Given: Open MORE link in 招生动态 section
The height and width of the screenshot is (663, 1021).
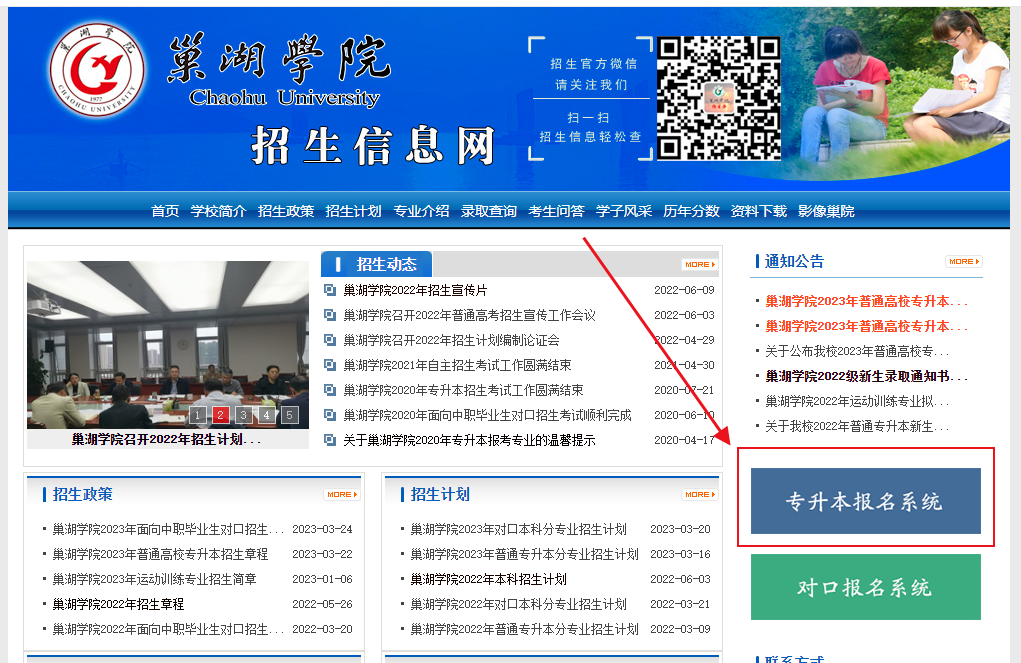Looking at the screenshot, I should [x=699, y=265].
